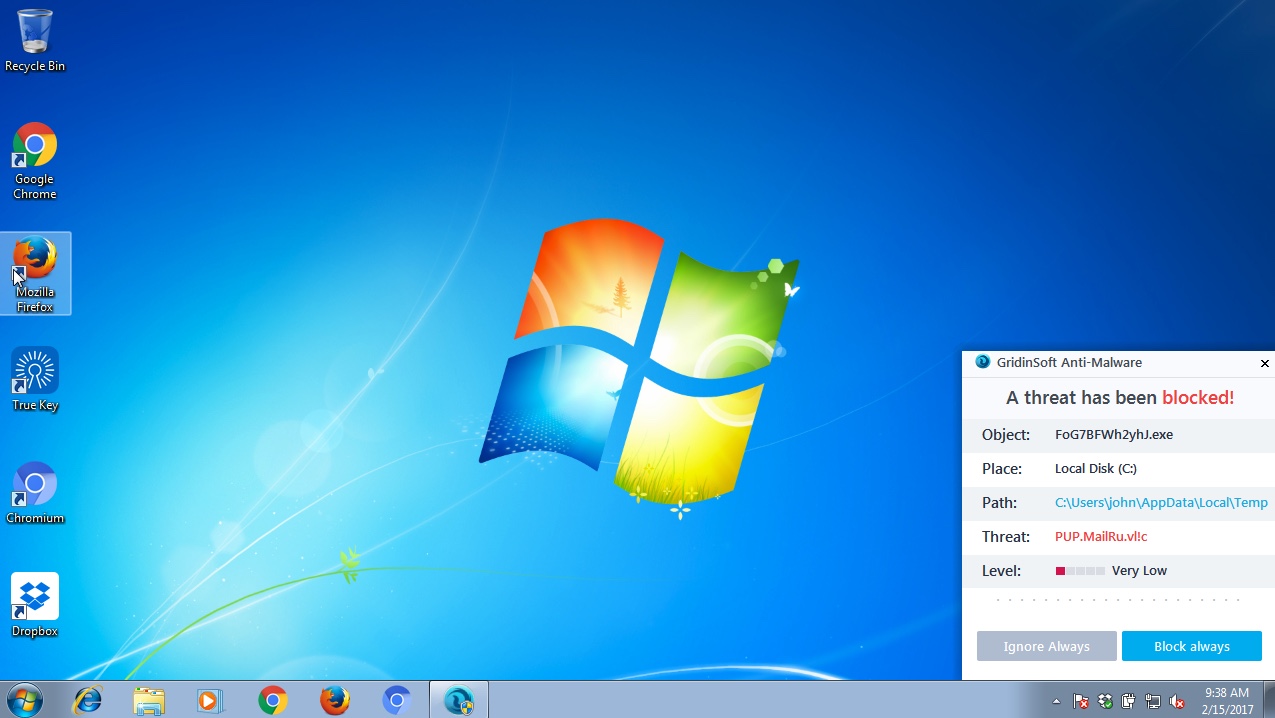
Task: Select the True Key desktop shortcut
Action: point(35,379)
